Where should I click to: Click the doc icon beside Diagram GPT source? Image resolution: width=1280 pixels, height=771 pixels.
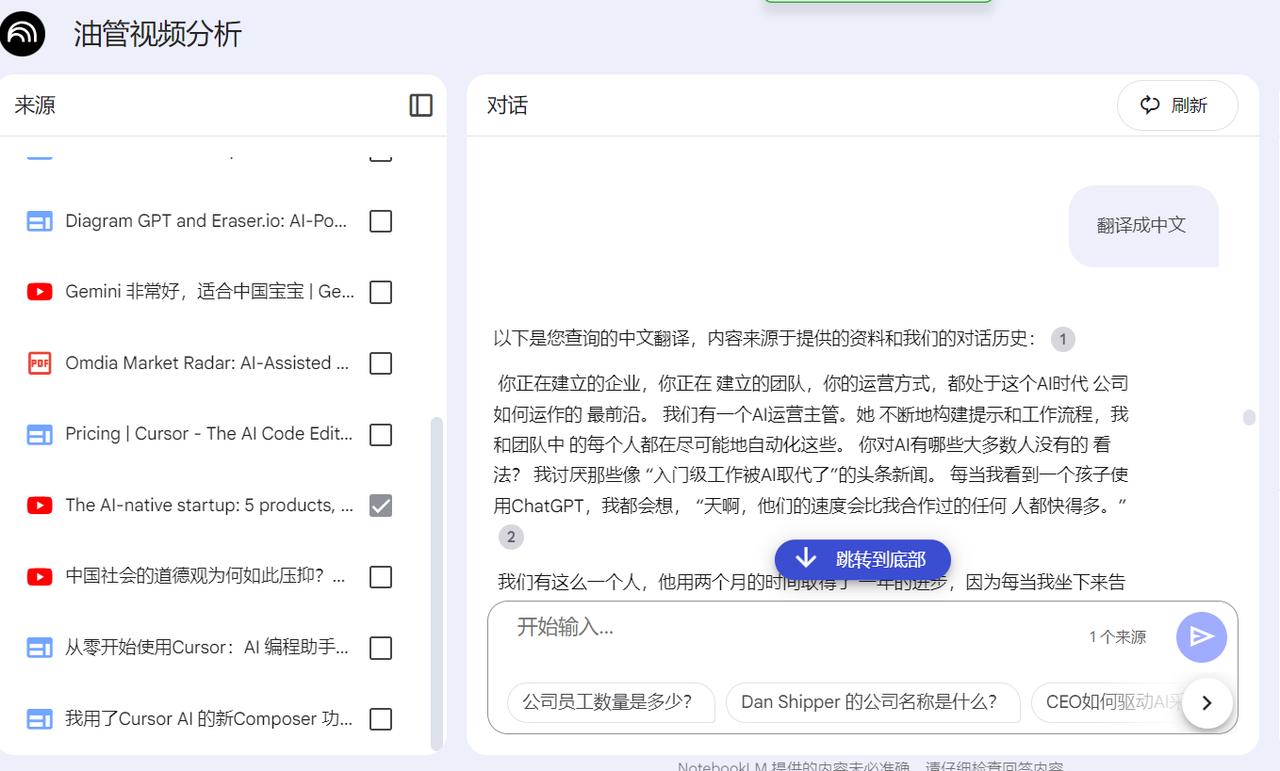(x=40, y=221)
